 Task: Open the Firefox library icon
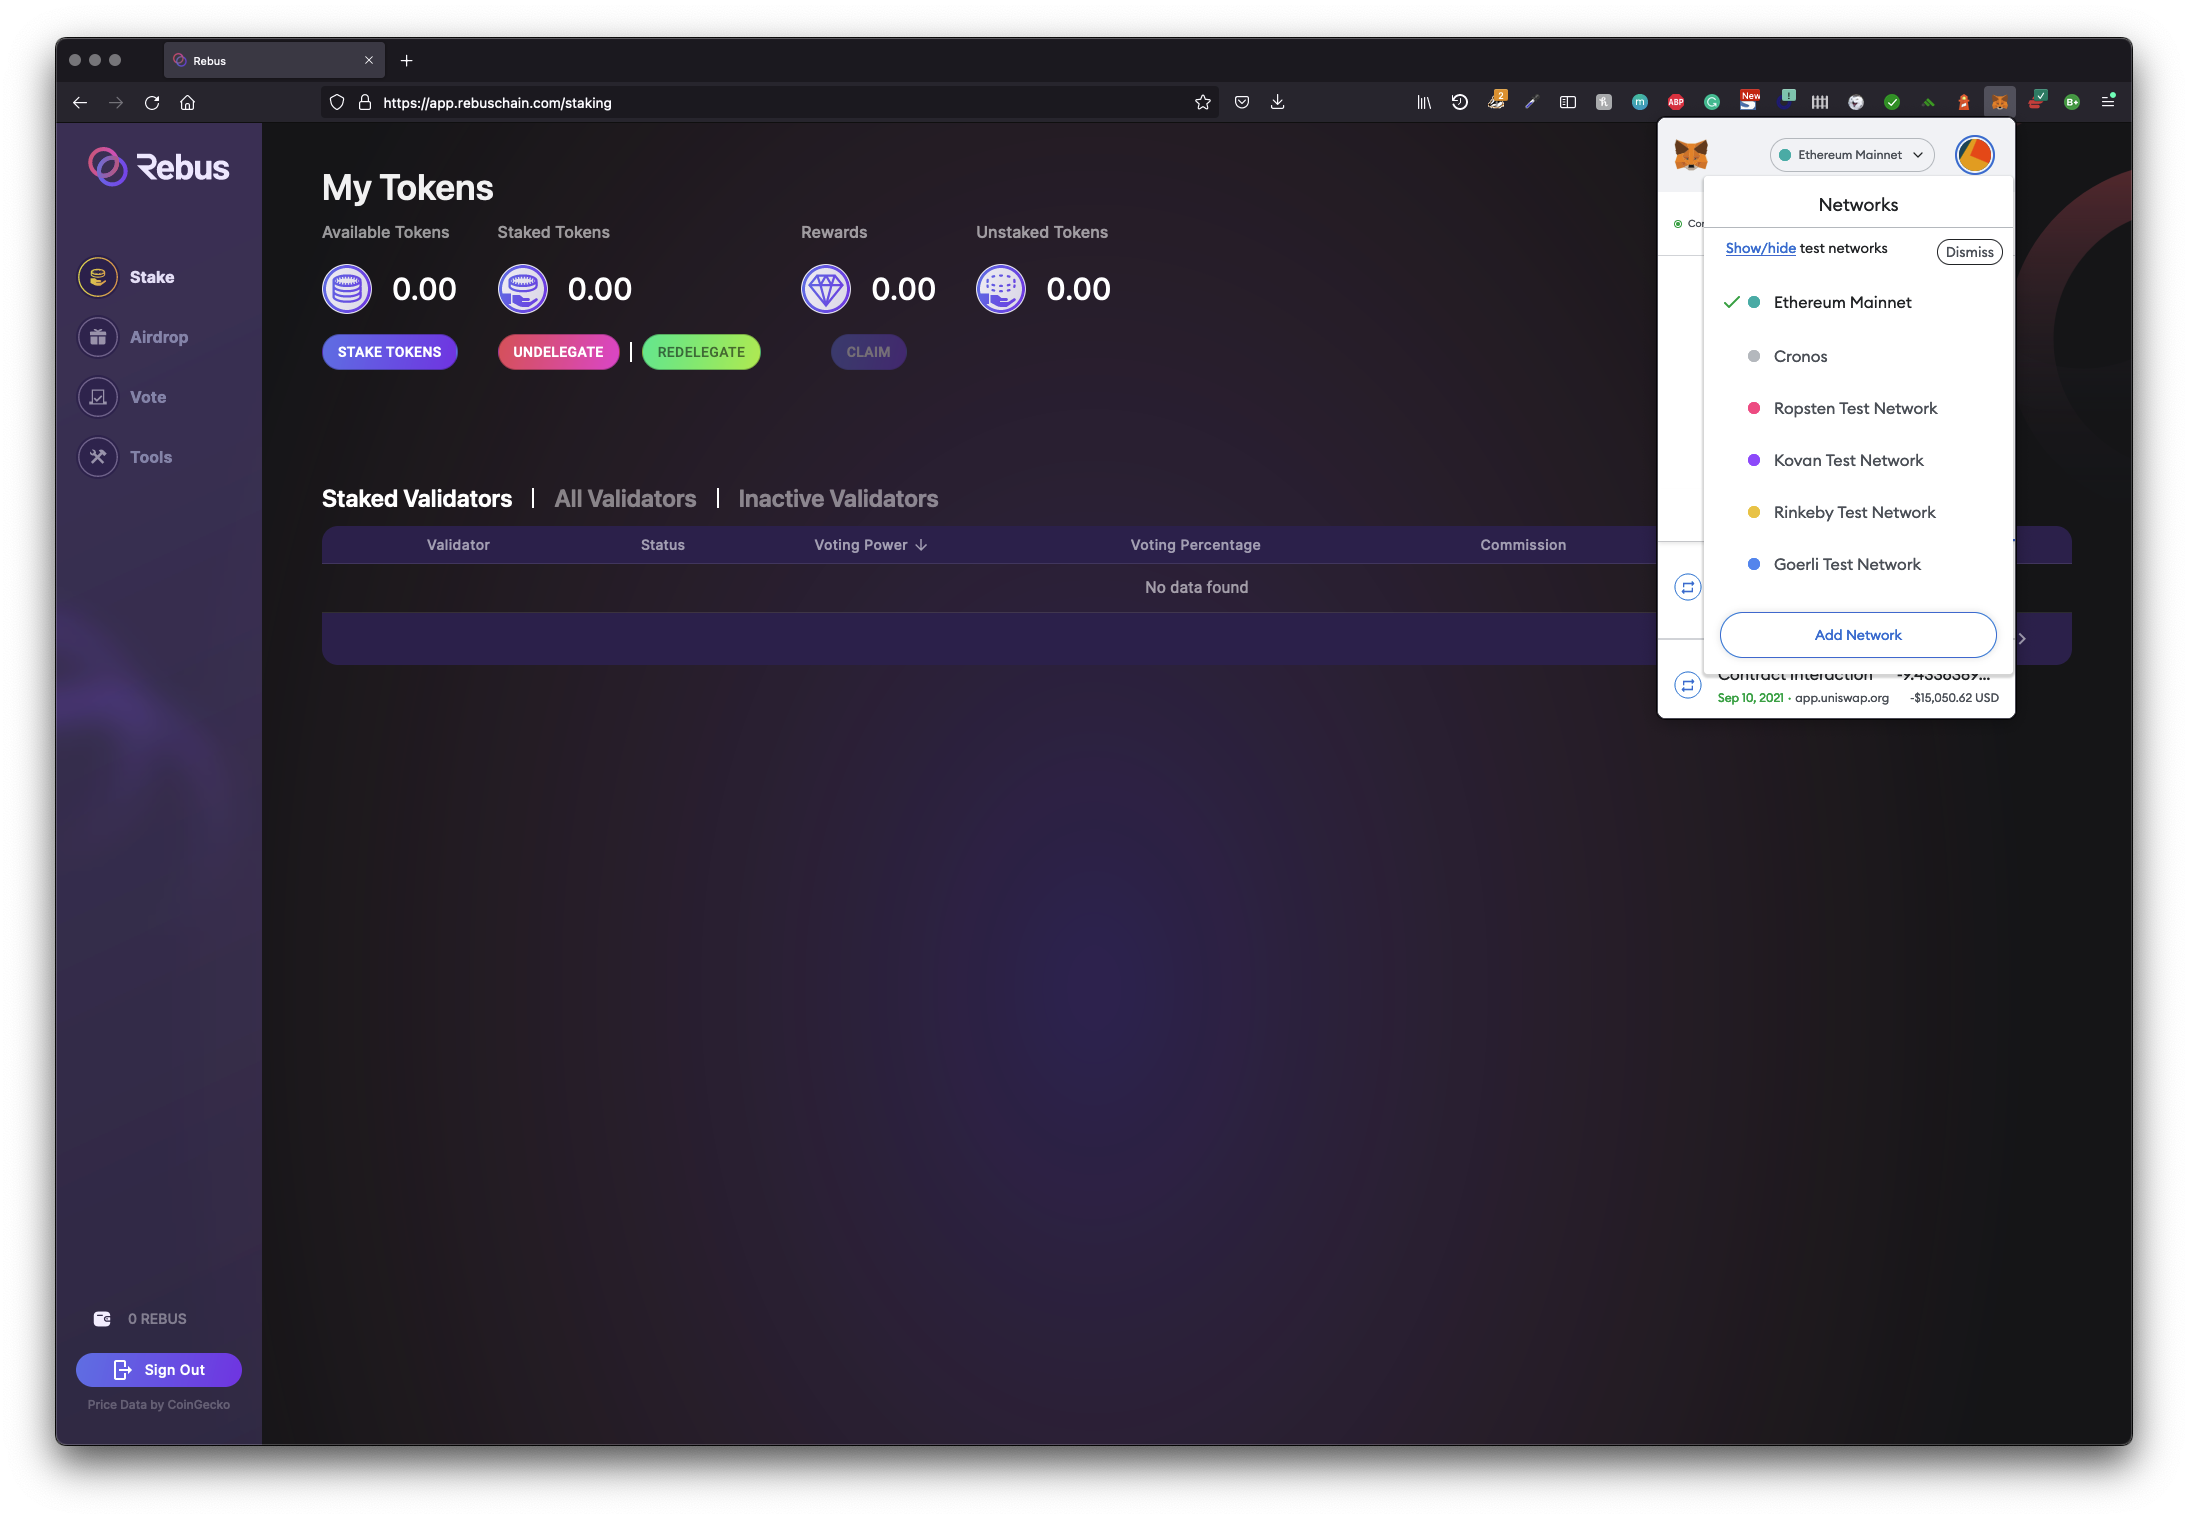point(1424,102)
